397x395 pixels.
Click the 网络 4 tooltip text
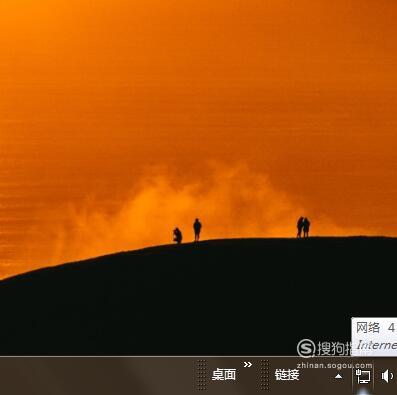tap(376, 328)
